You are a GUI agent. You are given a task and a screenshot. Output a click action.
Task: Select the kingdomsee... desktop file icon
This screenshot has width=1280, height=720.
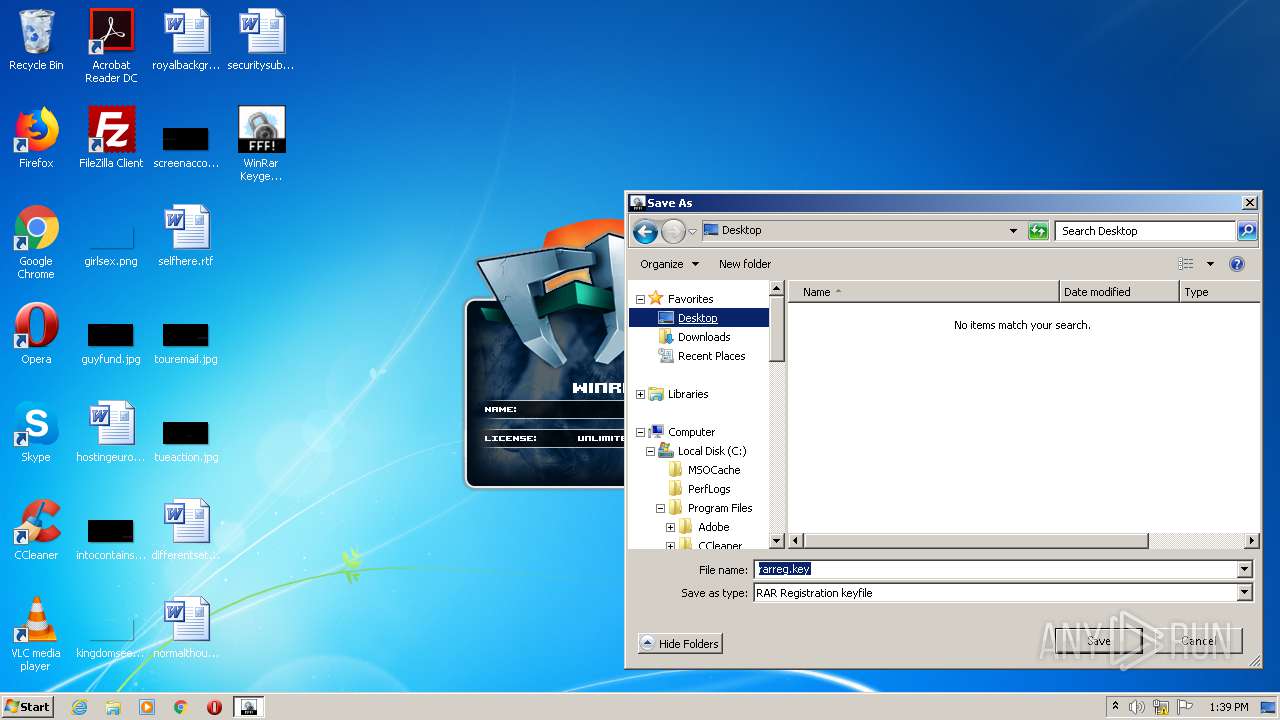click(x=111, y=635)
